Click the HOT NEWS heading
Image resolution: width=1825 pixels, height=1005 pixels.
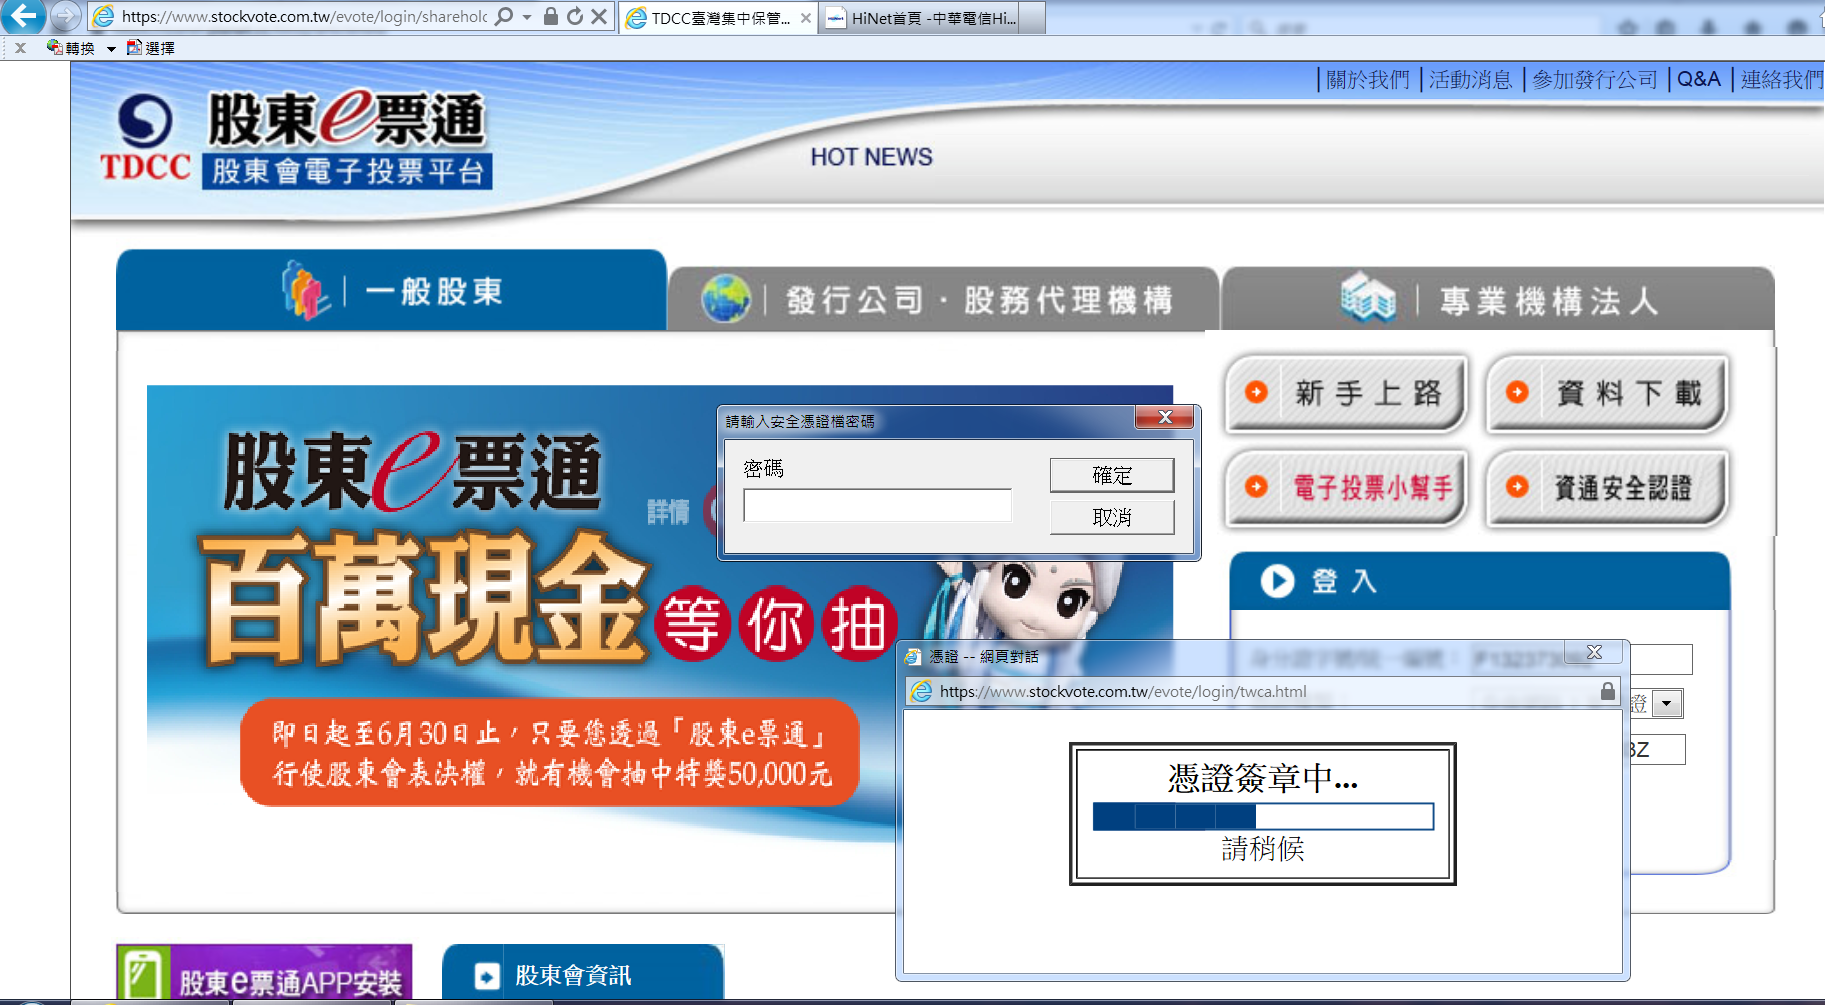[x=871, y=157]
